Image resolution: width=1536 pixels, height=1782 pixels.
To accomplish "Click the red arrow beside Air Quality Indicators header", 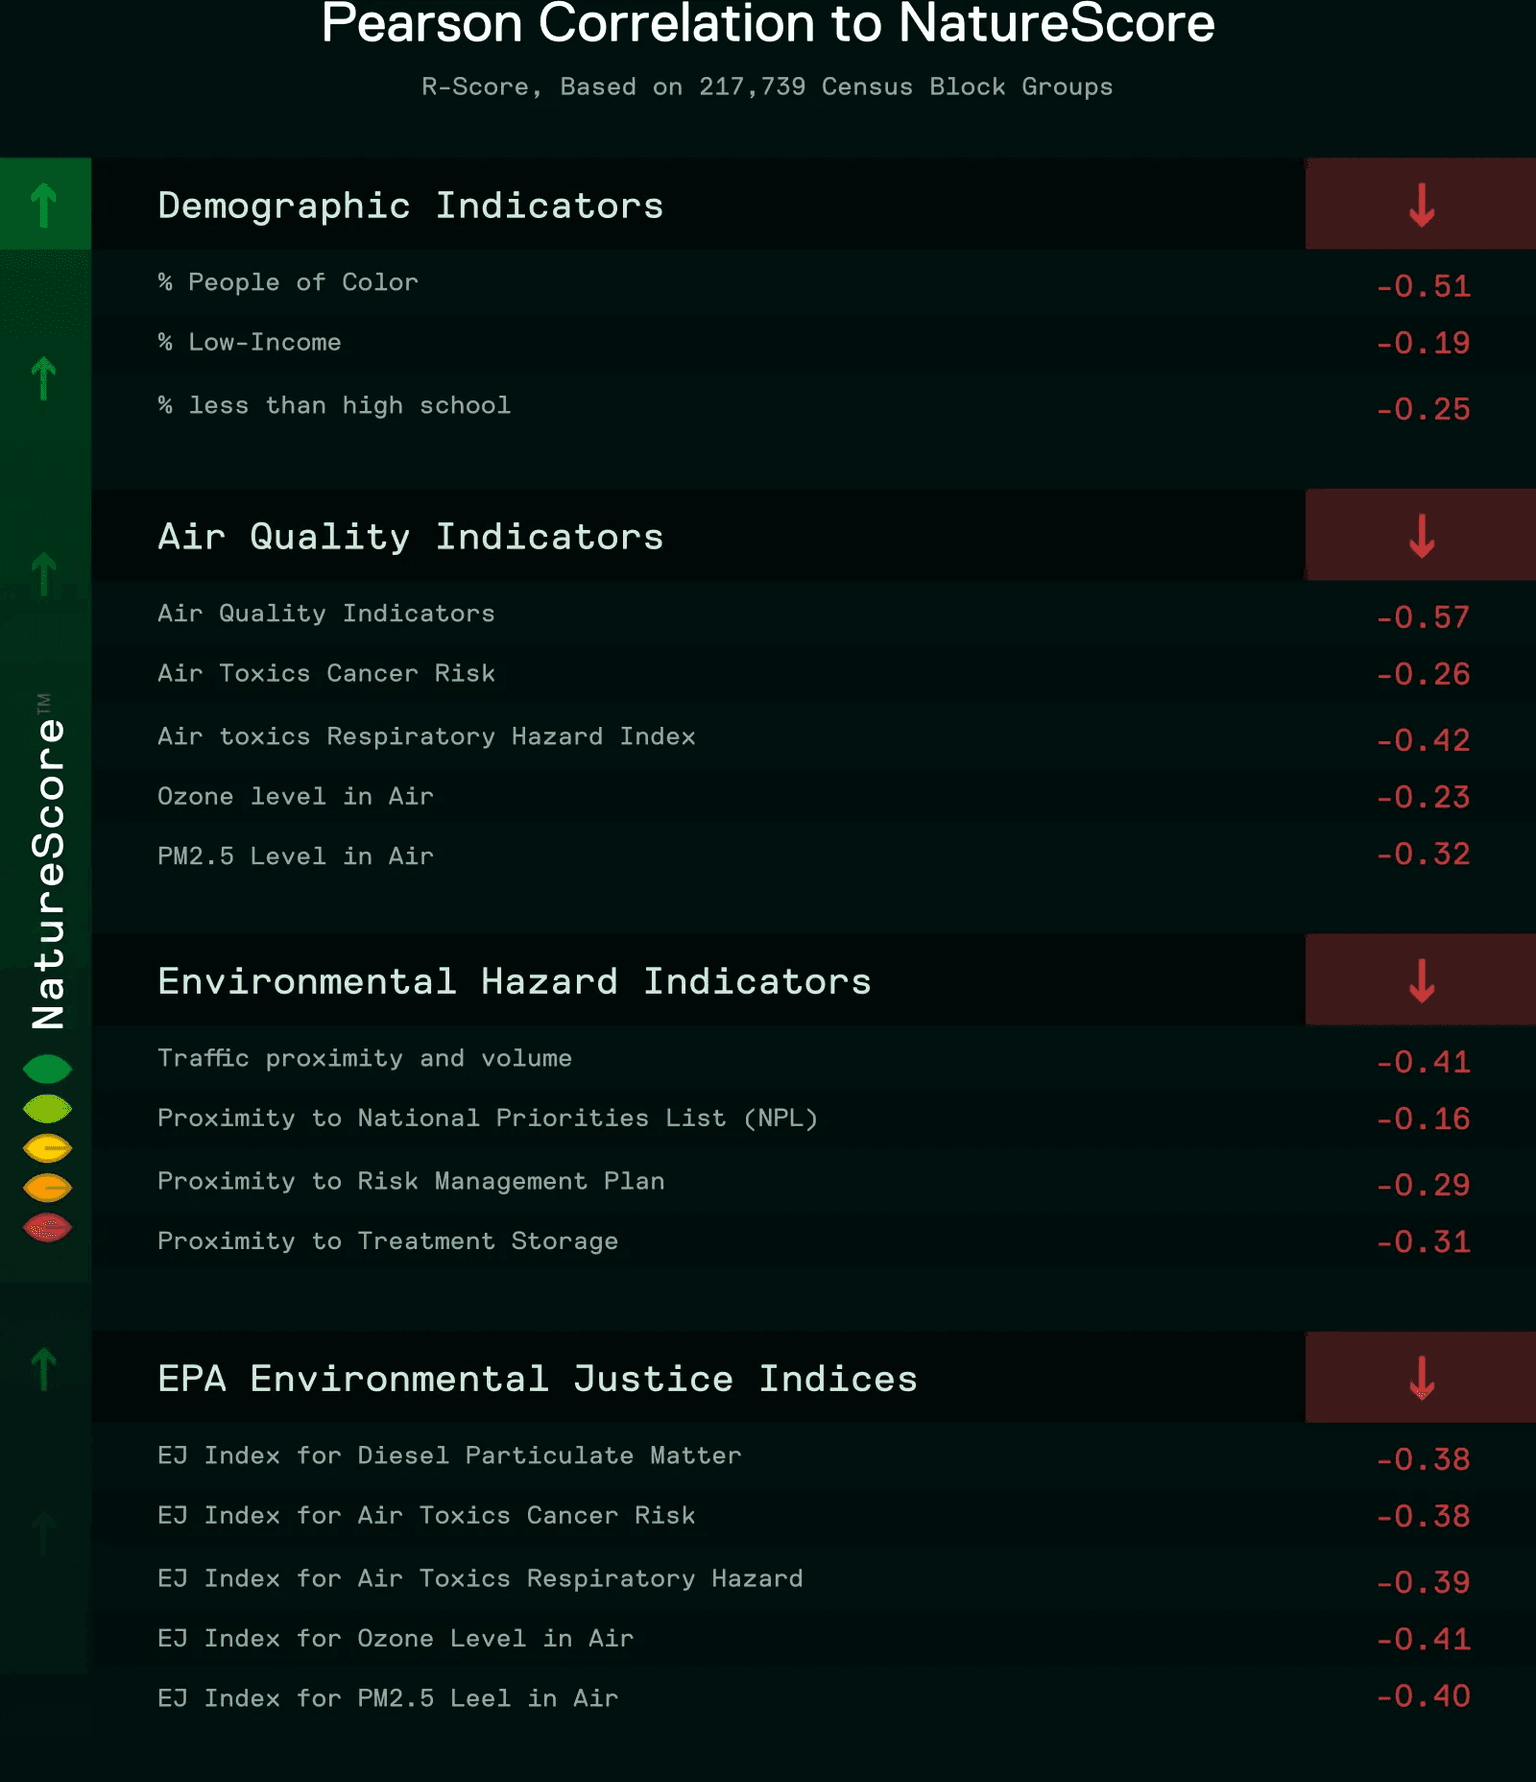I will tap(1421, 536).
